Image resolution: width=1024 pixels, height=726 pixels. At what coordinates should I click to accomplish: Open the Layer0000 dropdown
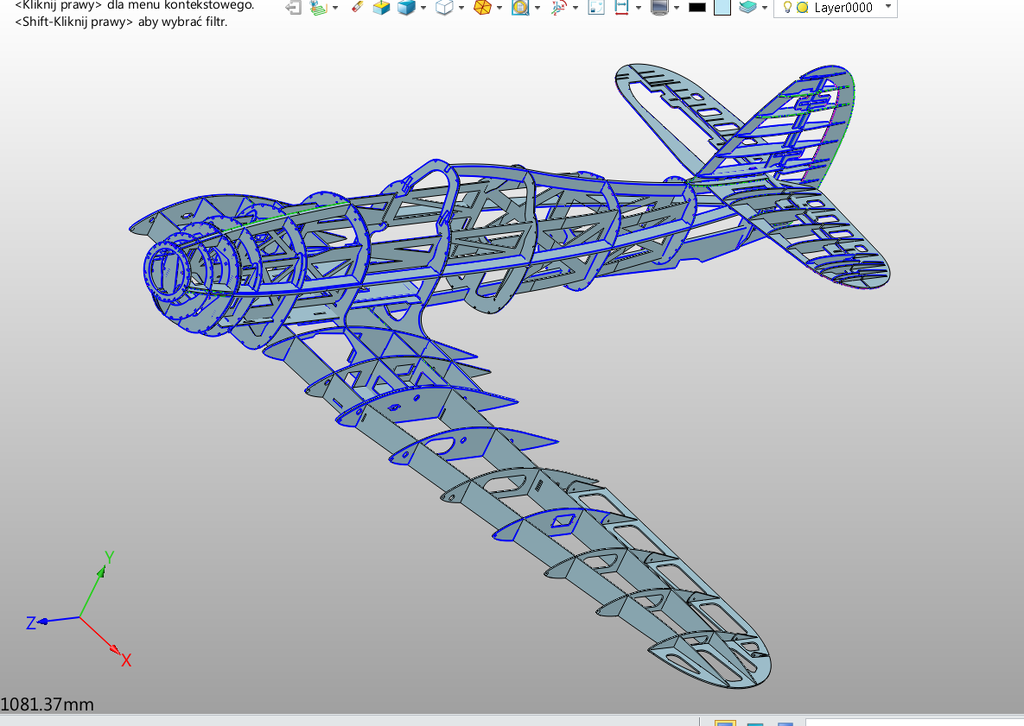click(889, 7)
